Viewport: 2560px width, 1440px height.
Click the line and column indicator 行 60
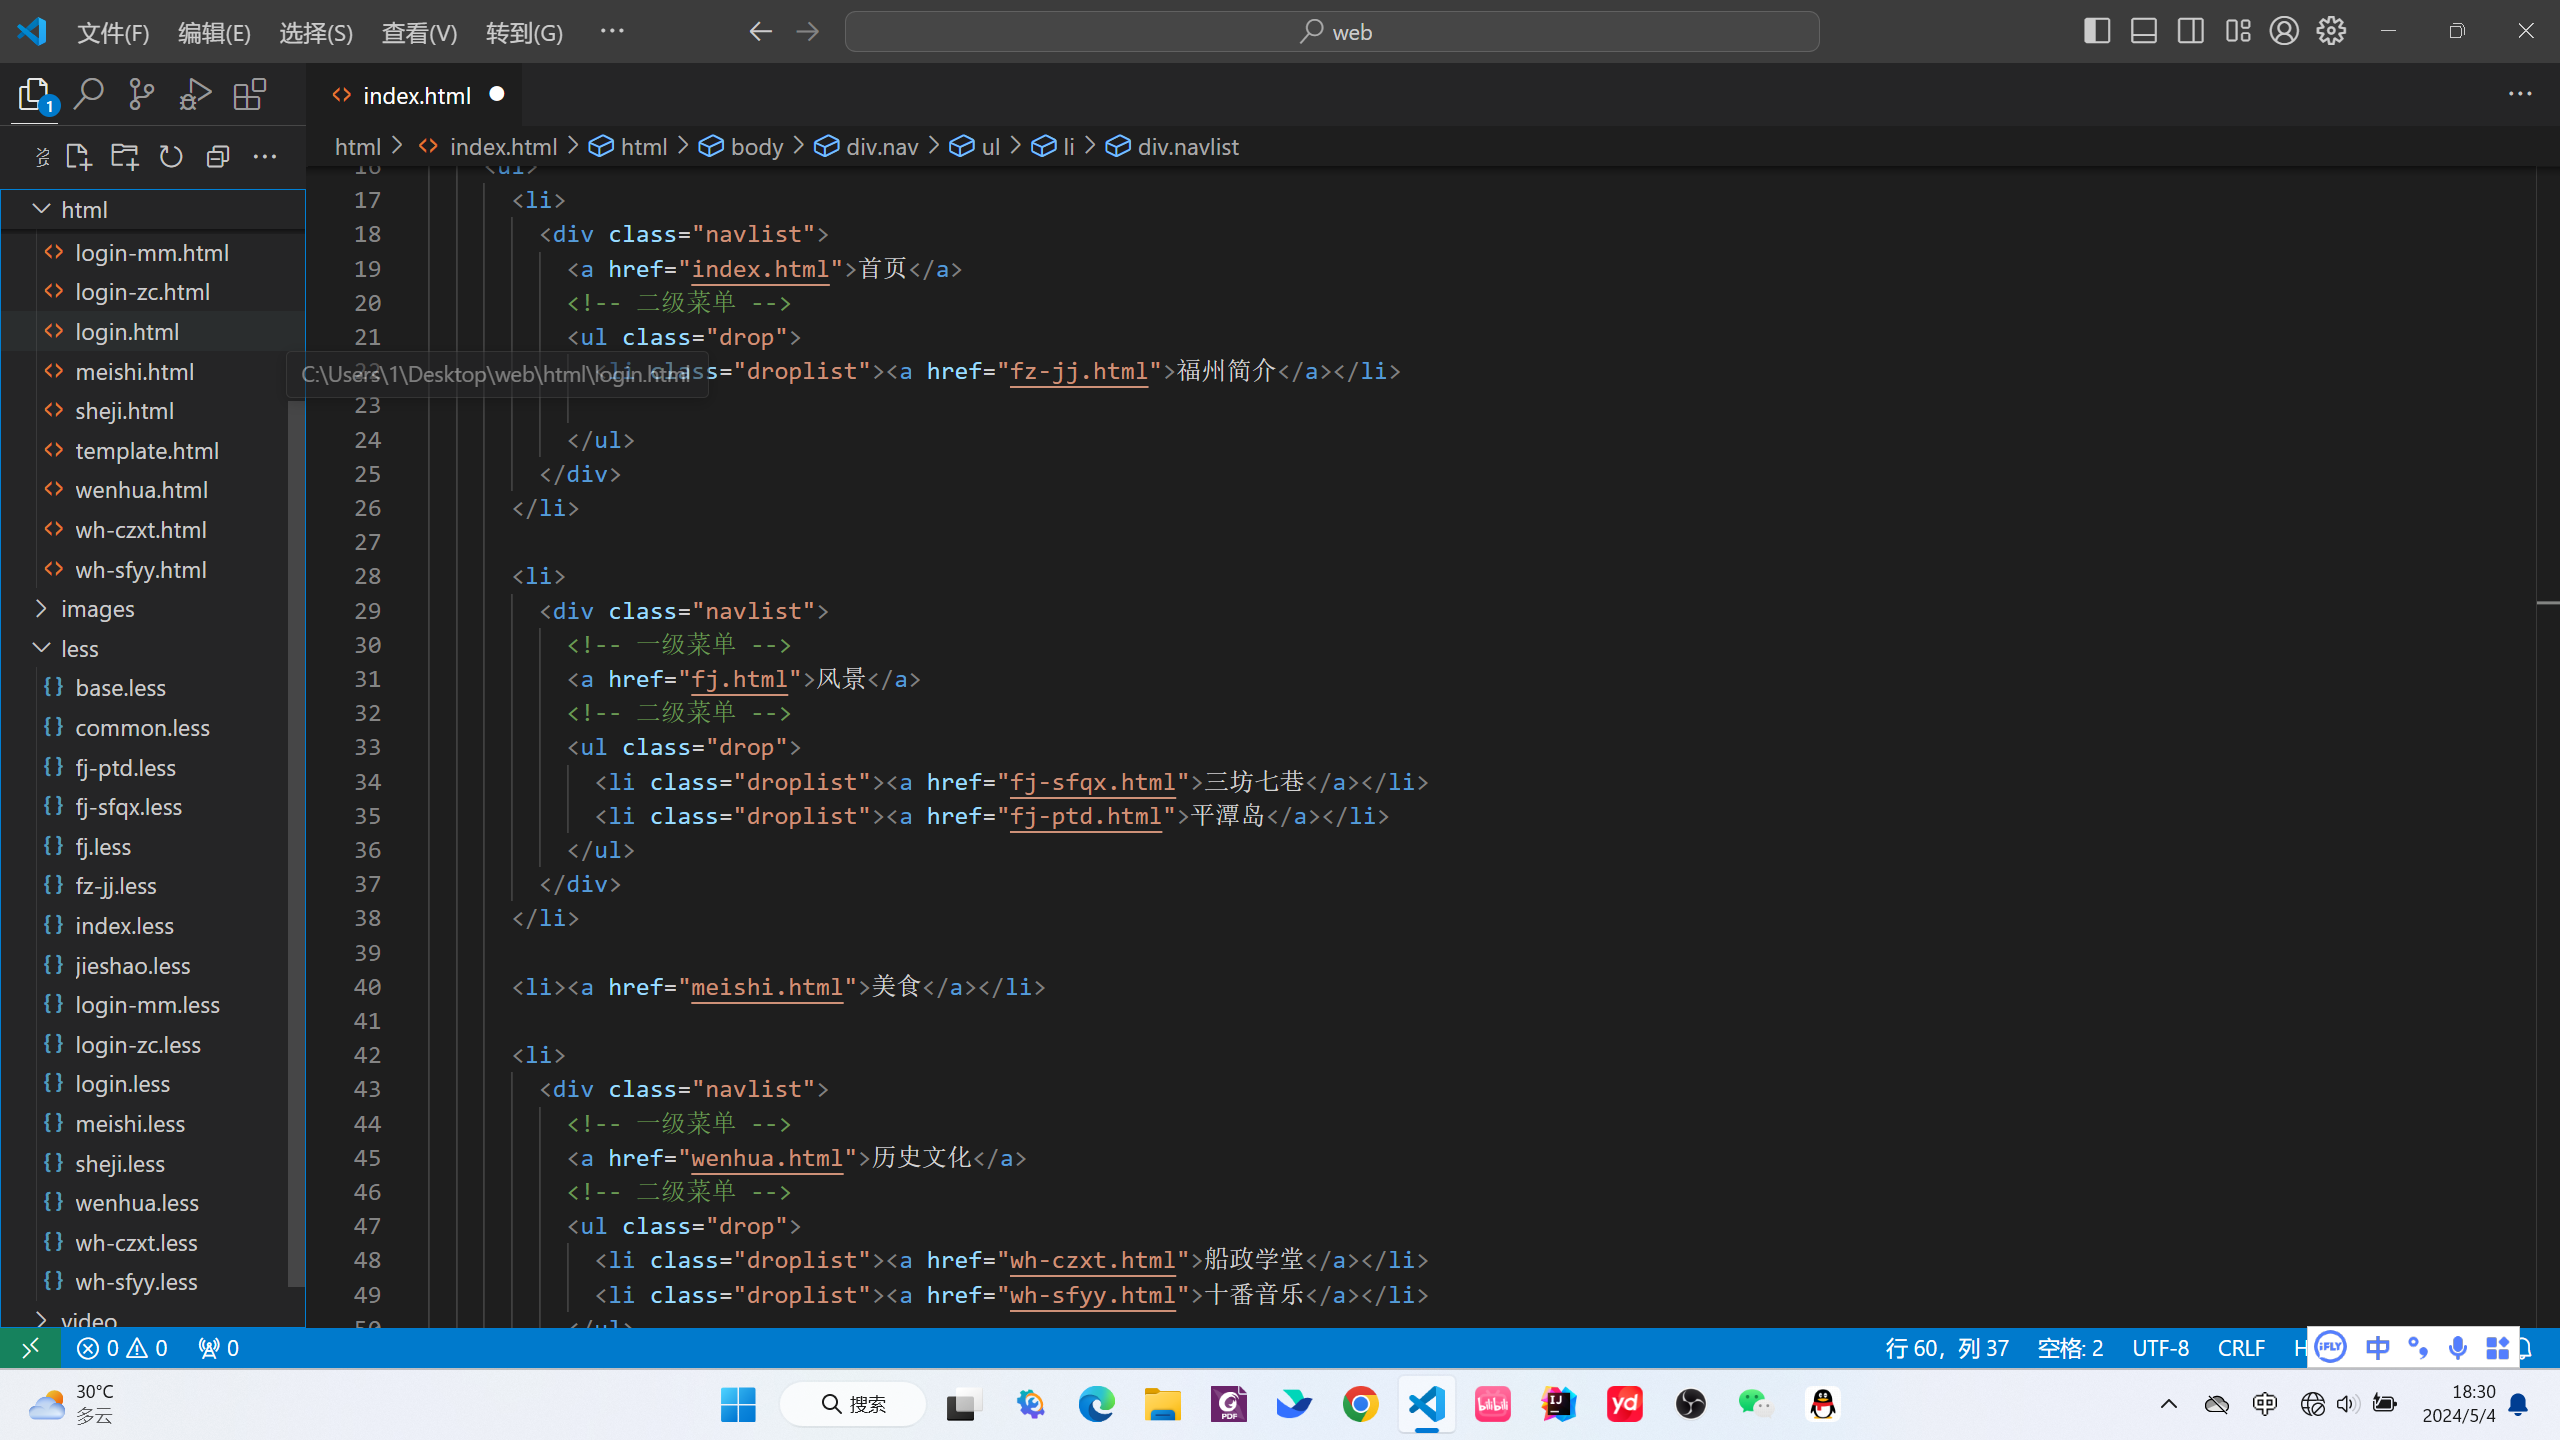point(1947,1348)
